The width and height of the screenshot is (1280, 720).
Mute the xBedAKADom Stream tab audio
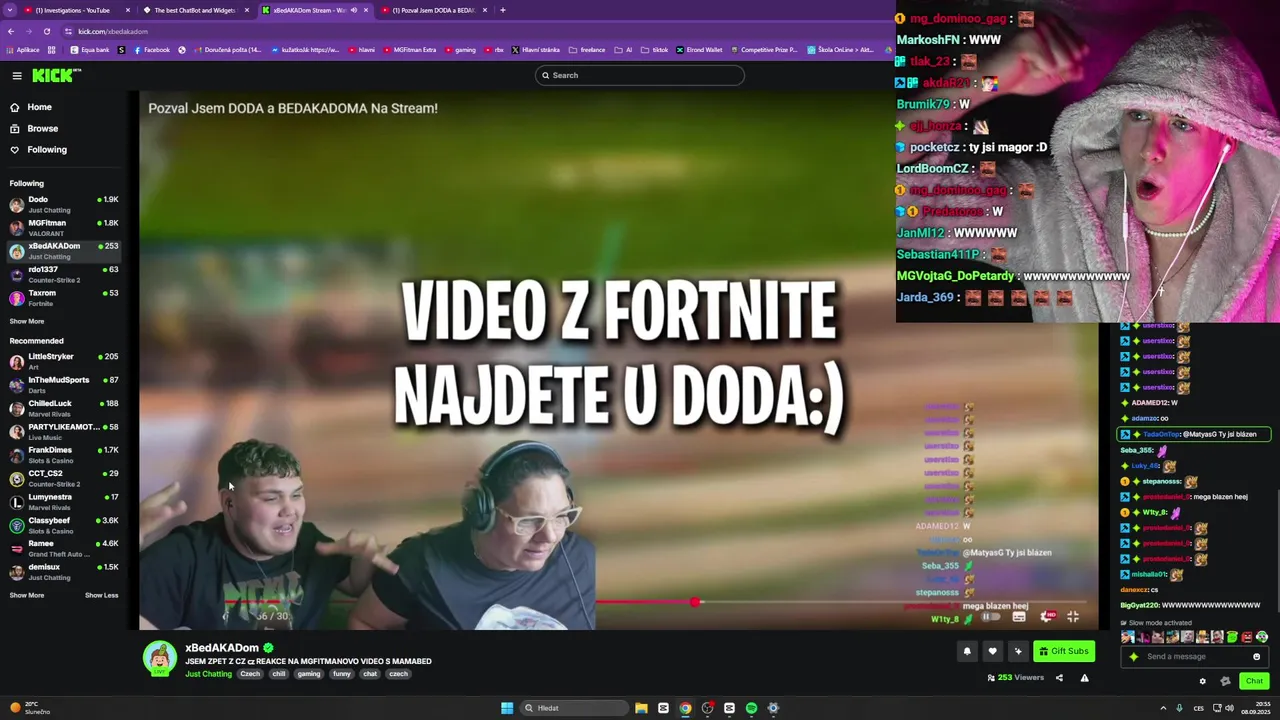[354, 10]
